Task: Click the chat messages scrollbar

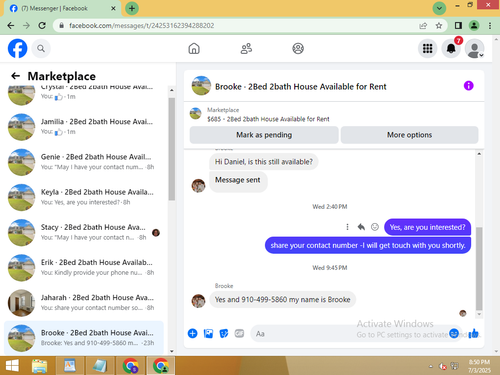Action: 479,268
